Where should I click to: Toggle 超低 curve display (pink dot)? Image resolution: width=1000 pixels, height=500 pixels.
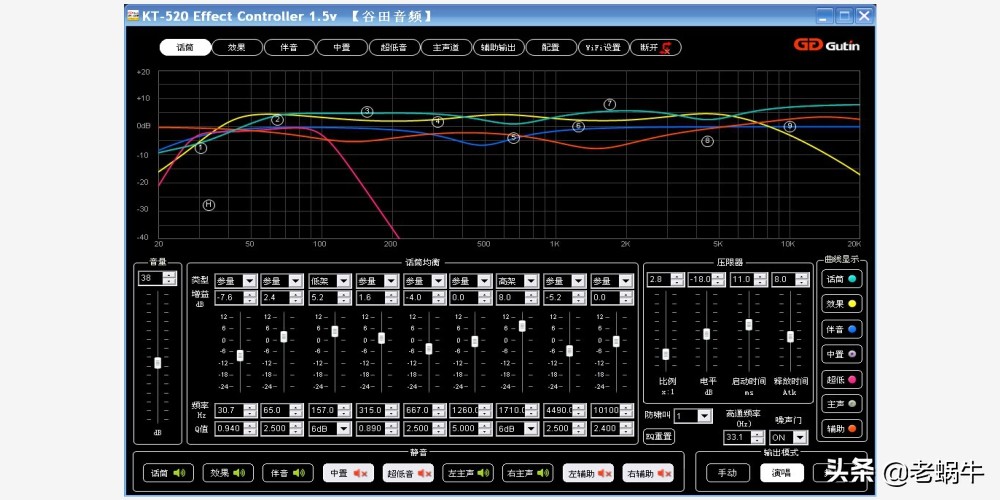click(x=841, y=379)
